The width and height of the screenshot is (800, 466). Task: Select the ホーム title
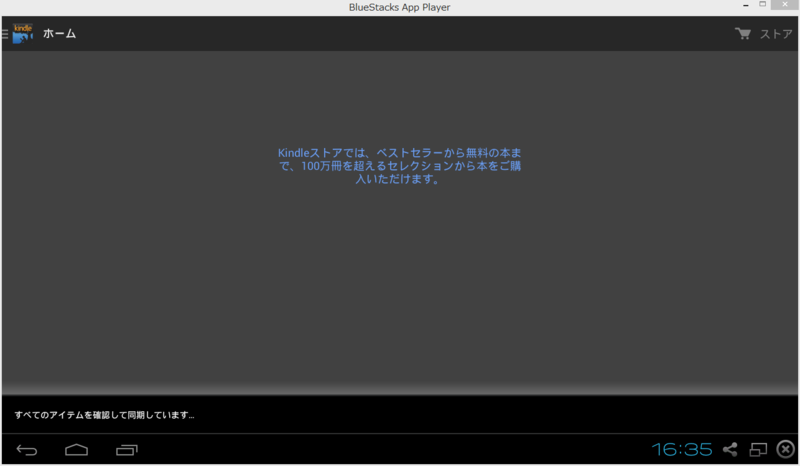[x=59, y=34]
